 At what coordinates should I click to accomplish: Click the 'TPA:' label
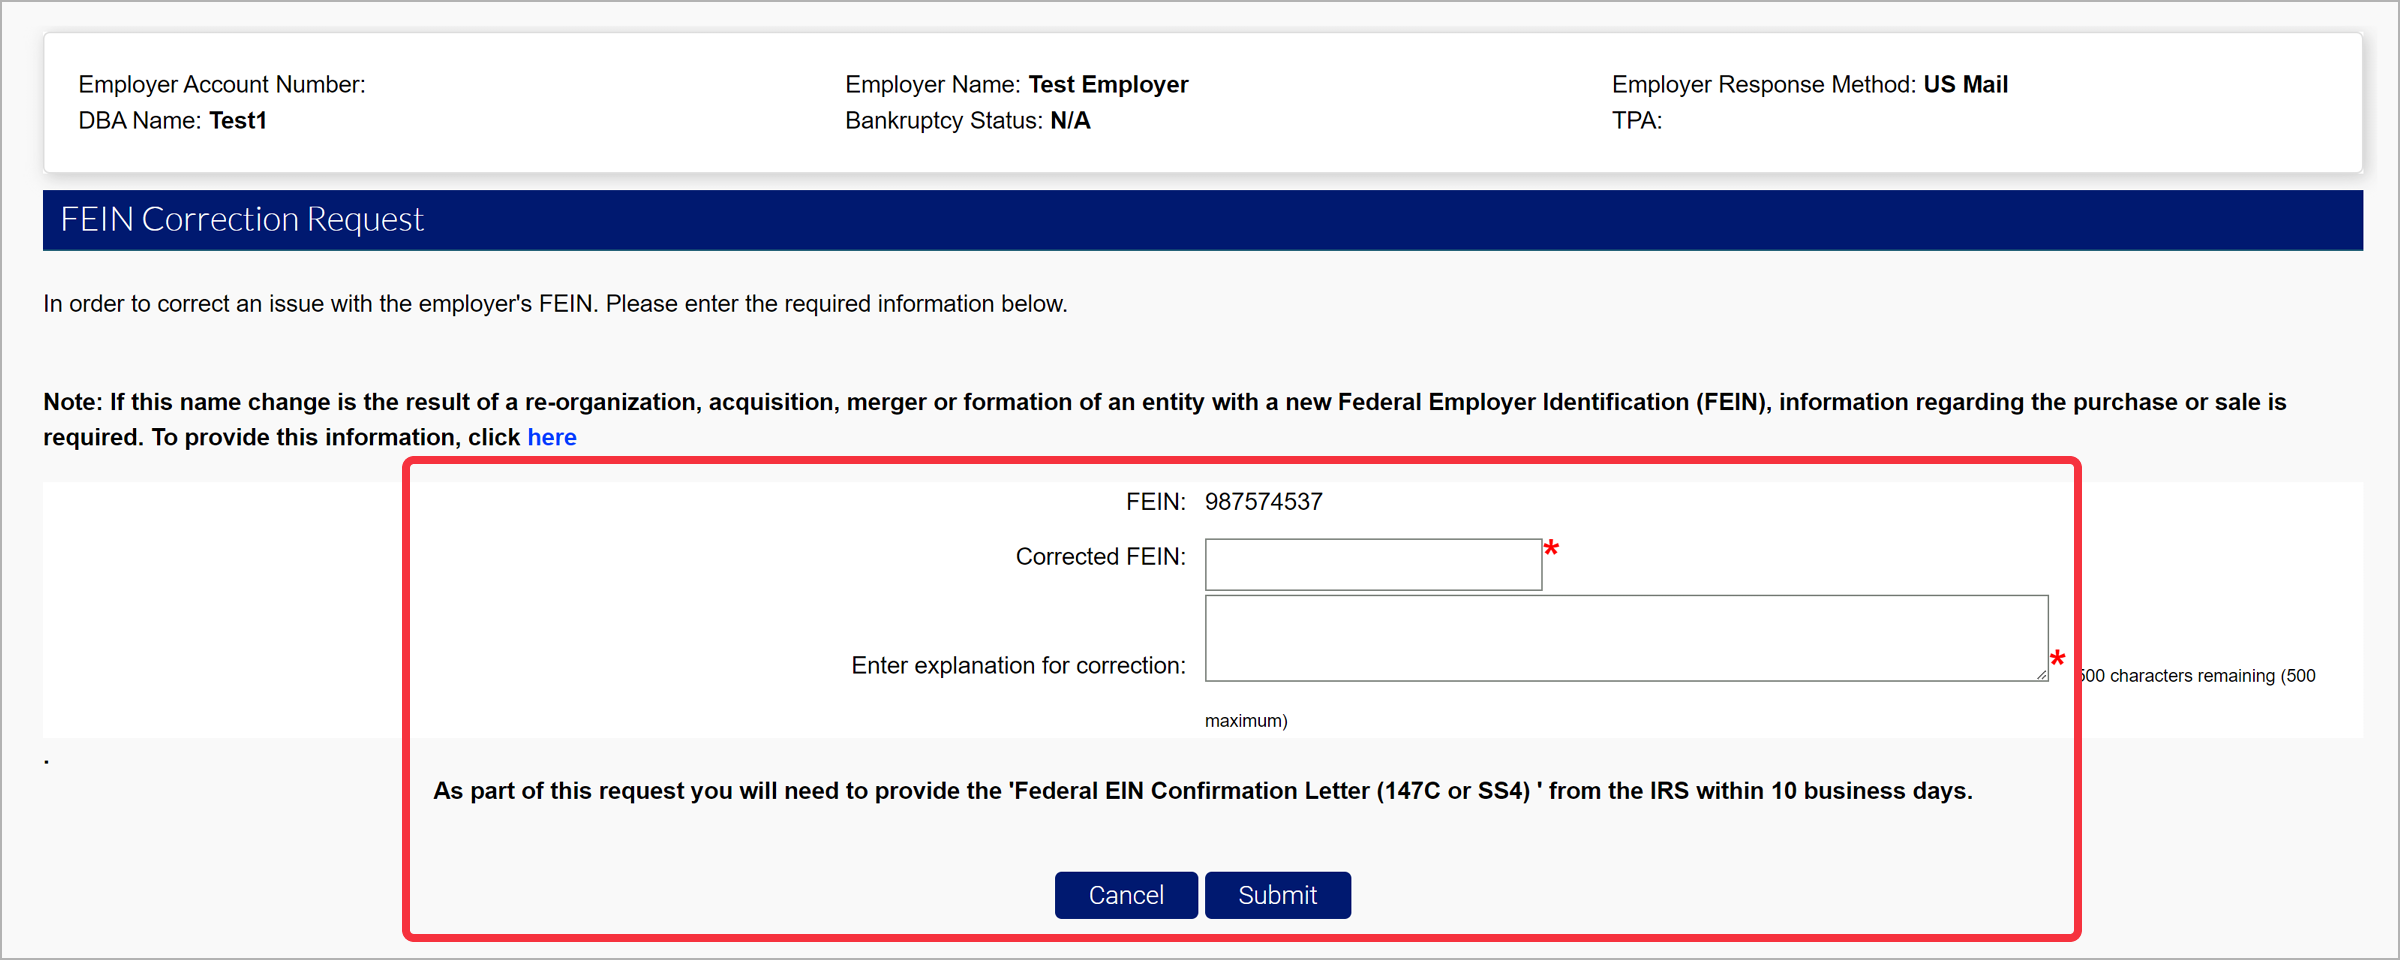click(x=1636, y=121)
